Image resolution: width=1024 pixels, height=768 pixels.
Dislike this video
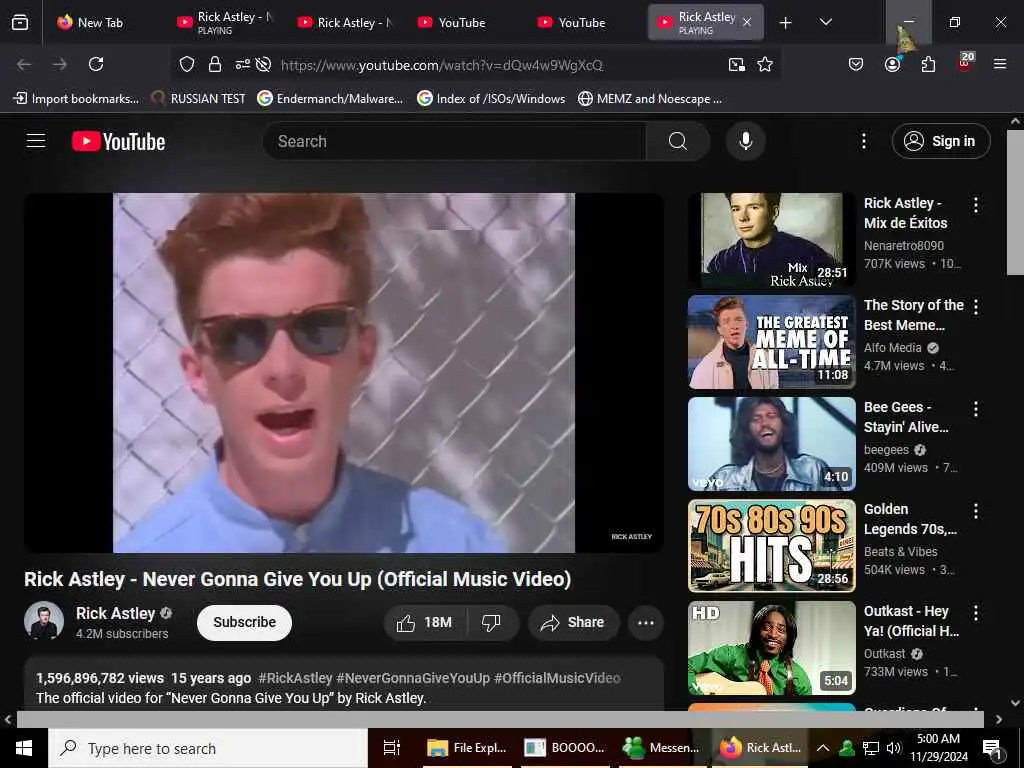coord(491,622)
